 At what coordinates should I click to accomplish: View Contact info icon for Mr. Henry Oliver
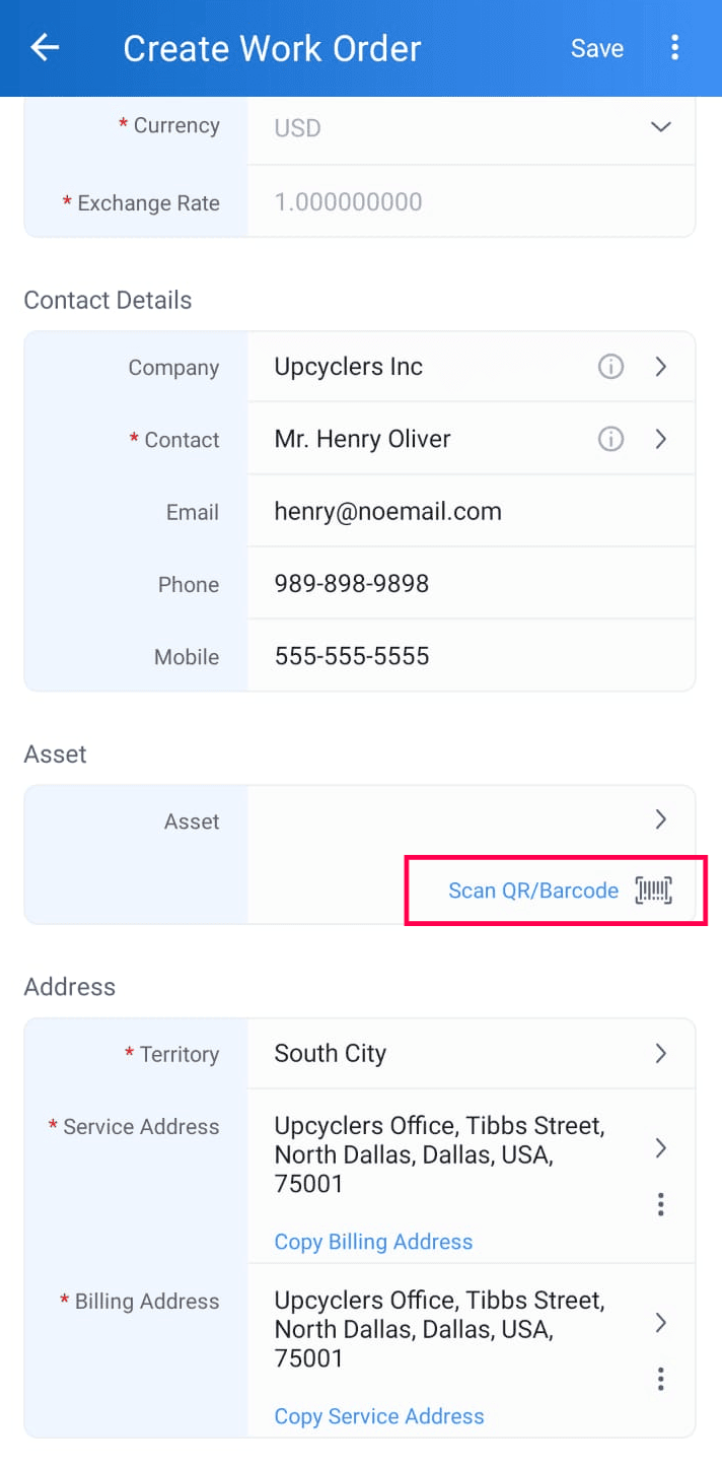coord(611,439)
